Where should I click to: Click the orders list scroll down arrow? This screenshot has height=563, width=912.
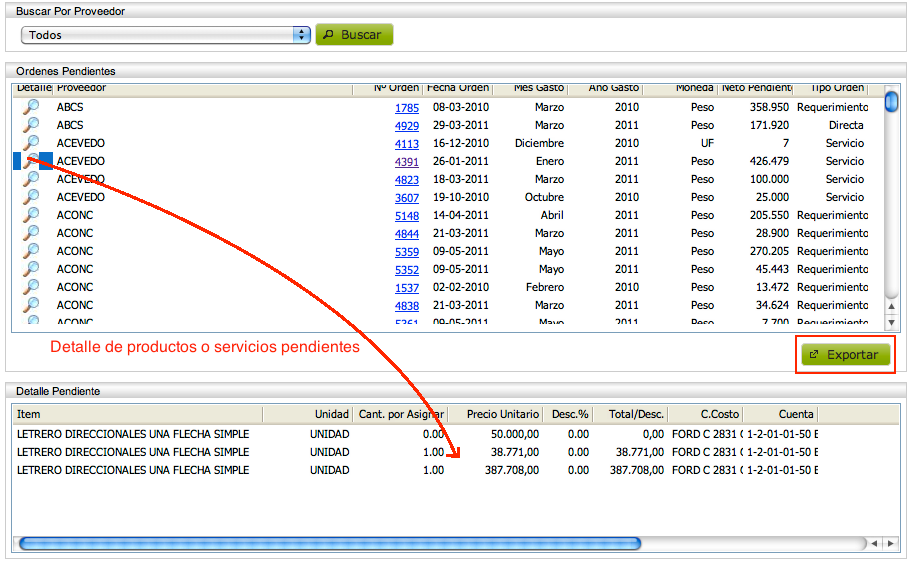pyautogui.click(x=891, y=322)
